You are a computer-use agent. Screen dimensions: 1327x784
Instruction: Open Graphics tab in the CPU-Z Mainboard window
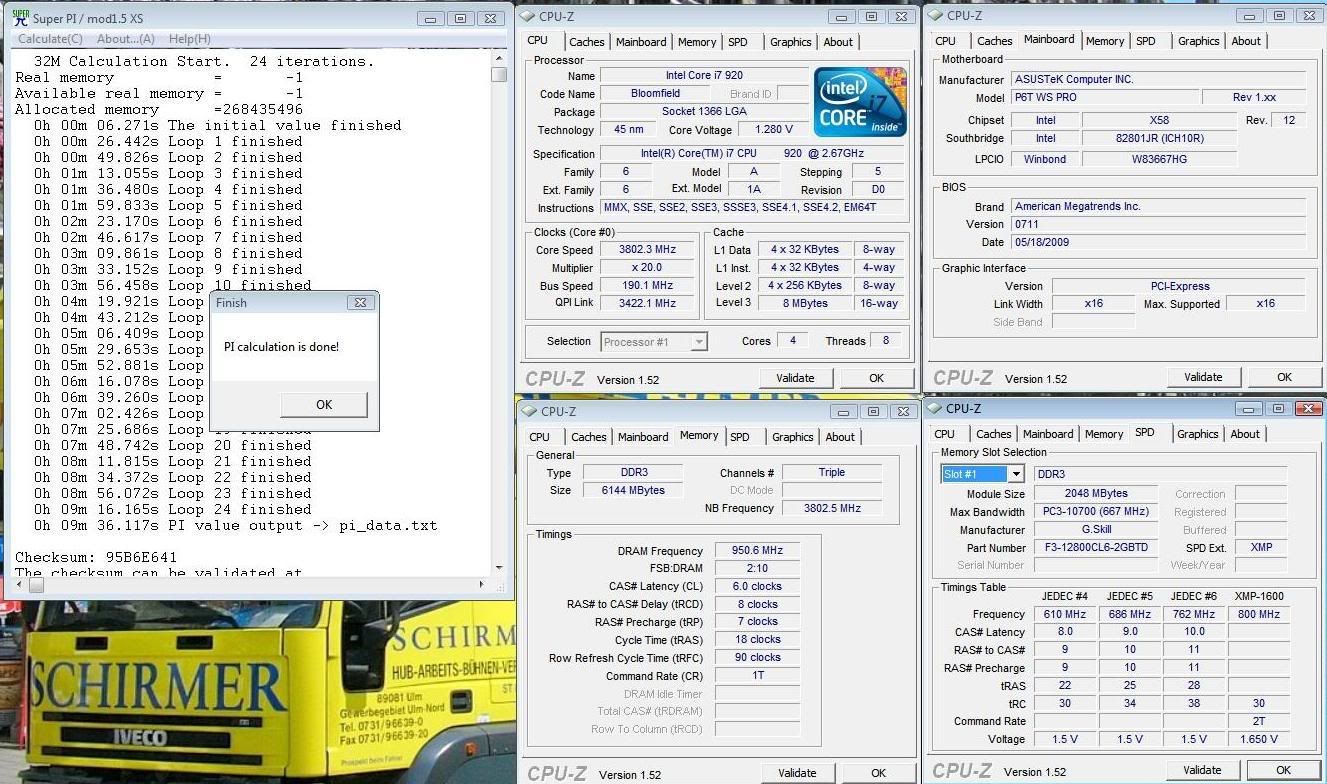tap(1199, 41)
